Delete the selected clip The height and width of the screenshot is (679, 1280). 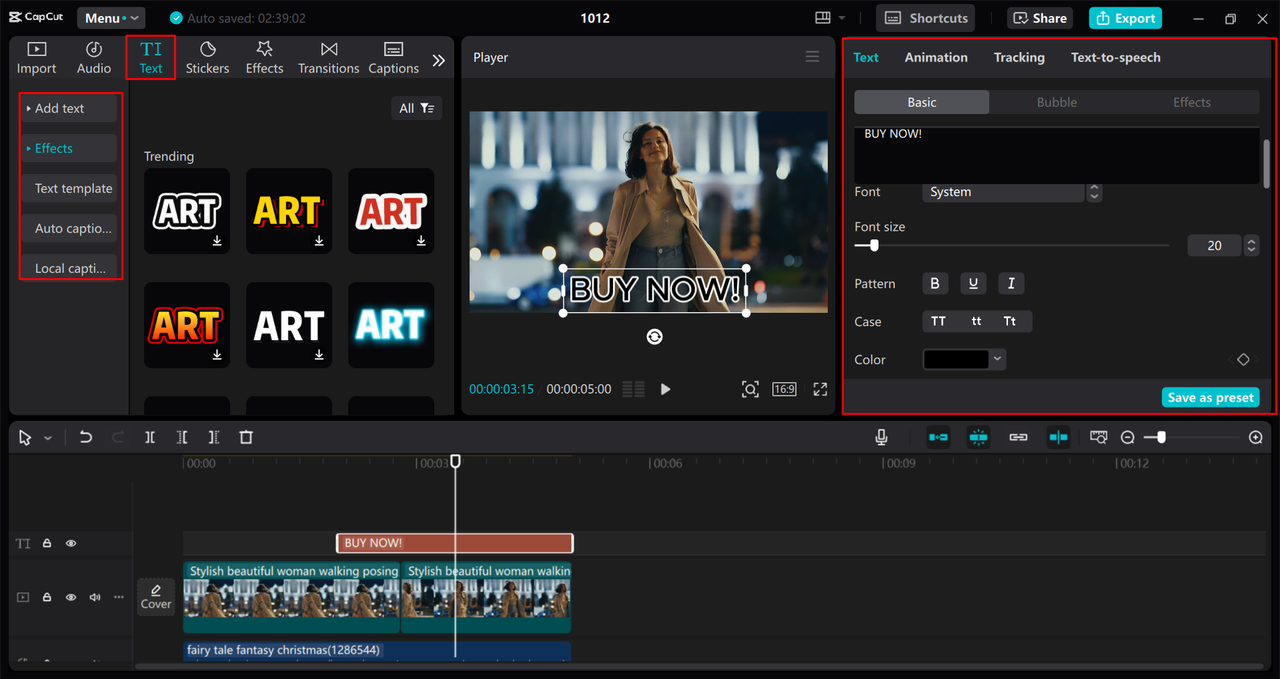(246, 437)
